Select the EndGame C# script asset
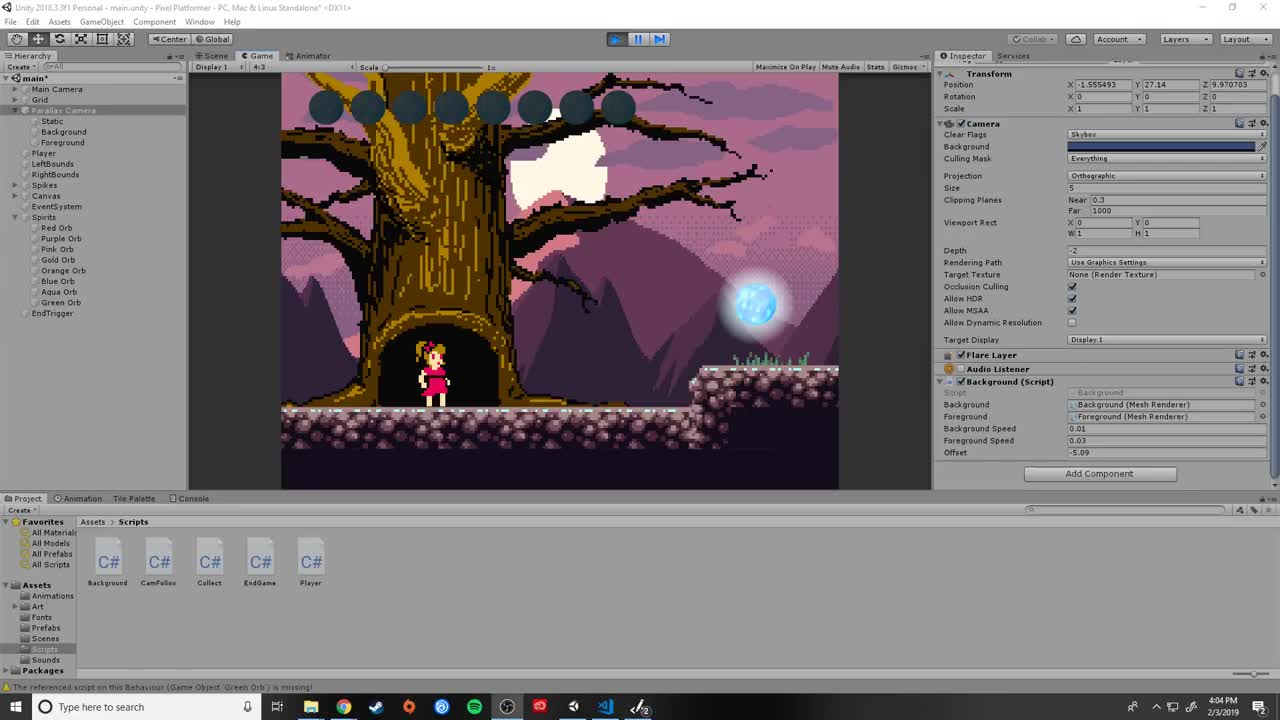Viewport: 1280px width, 720px height. pyautogui.click(x=260, y=564)
